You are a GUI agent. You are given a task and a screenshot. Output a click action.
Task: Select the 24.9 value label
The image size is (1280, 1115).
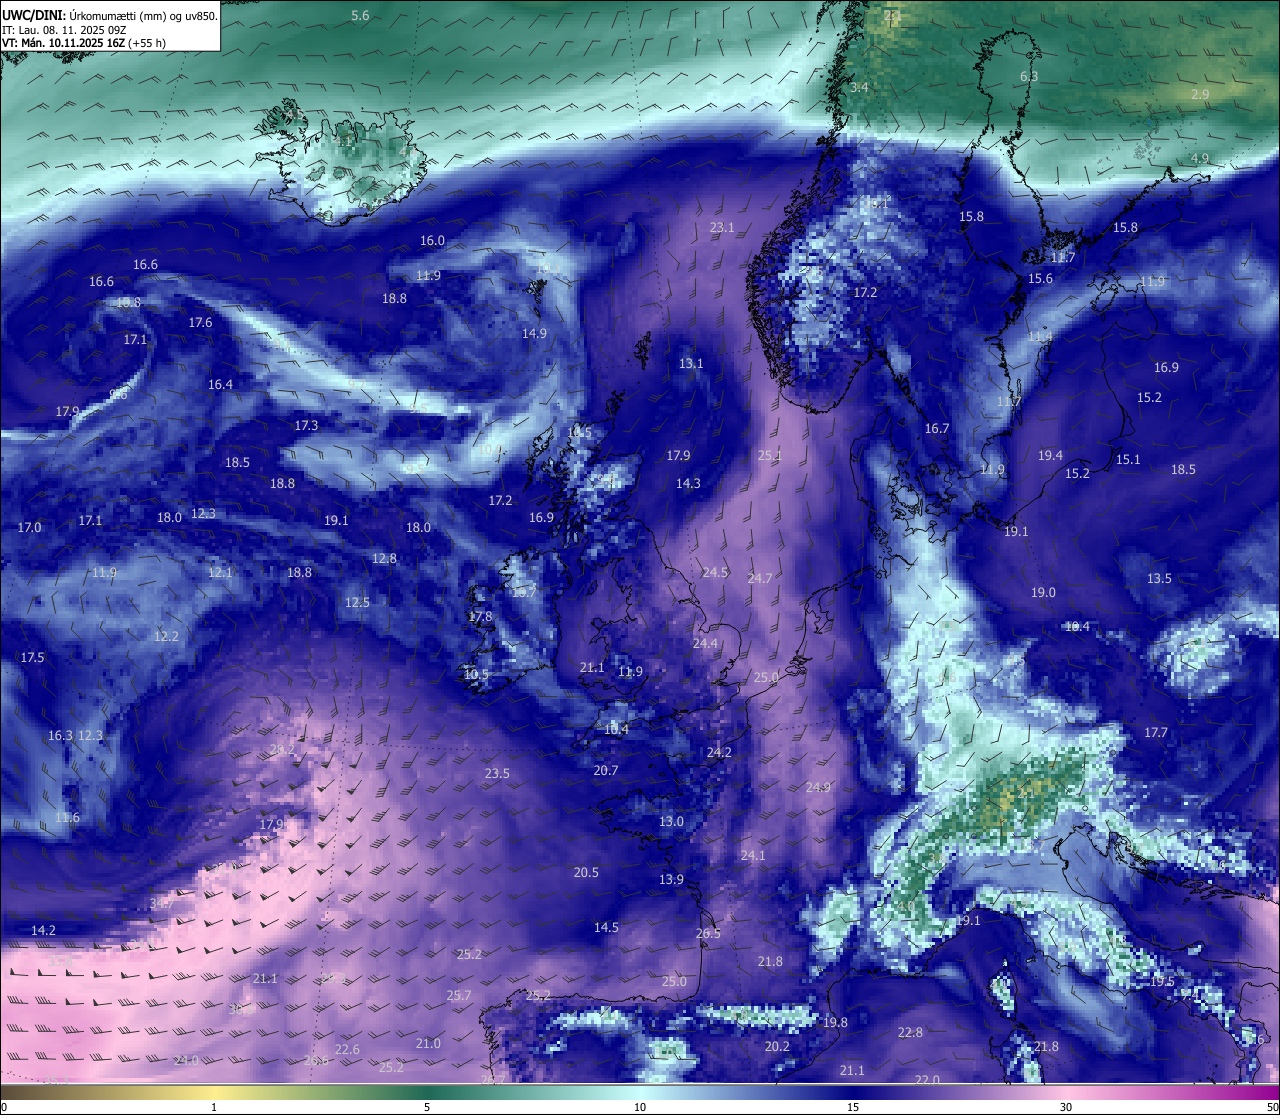[x=818, y=788]
